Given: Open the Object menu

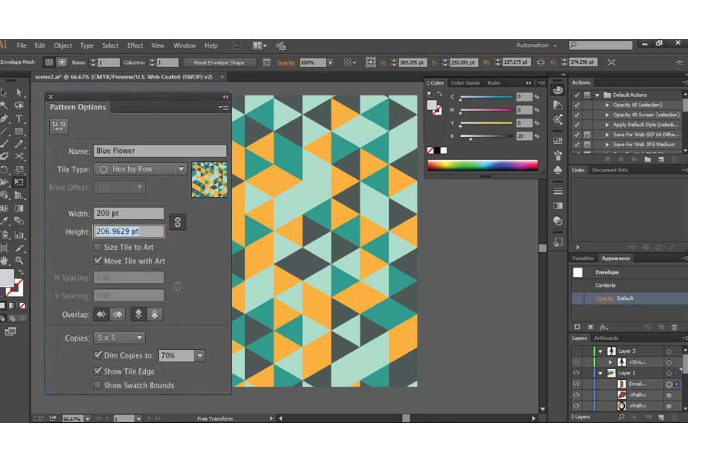Looking at the screenshot, I should coord(62,45).
